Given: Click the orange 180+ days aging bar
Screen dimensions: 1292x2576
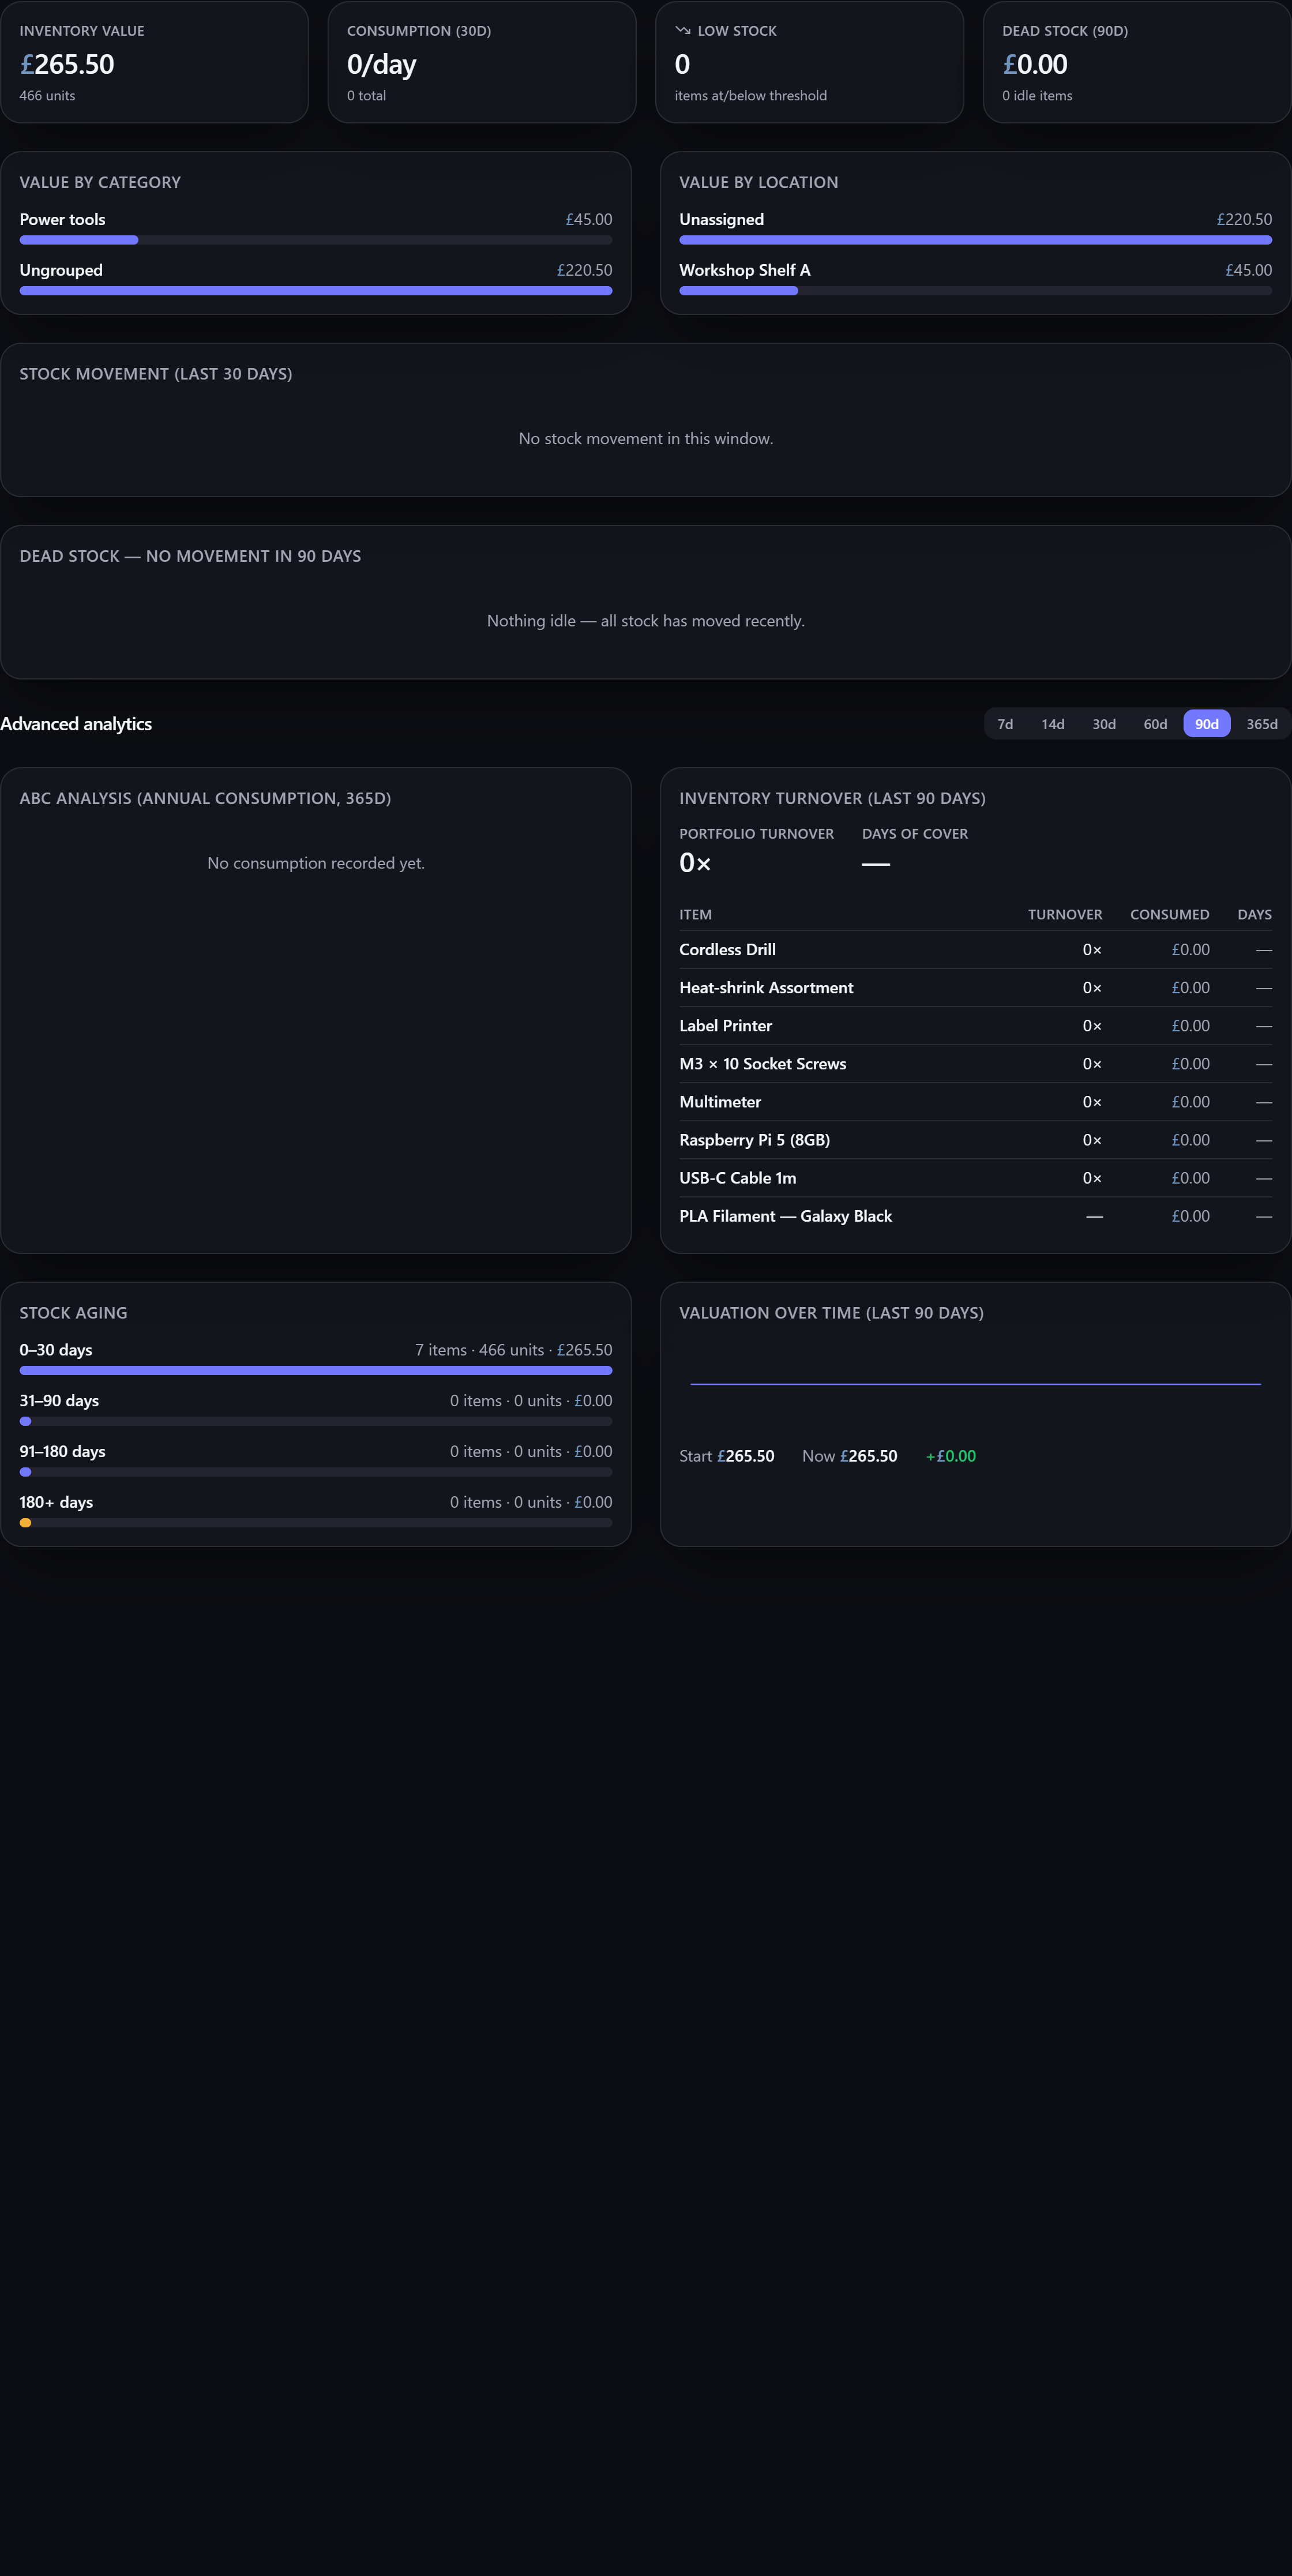Looking at the screenshot, I should 316,1523.
